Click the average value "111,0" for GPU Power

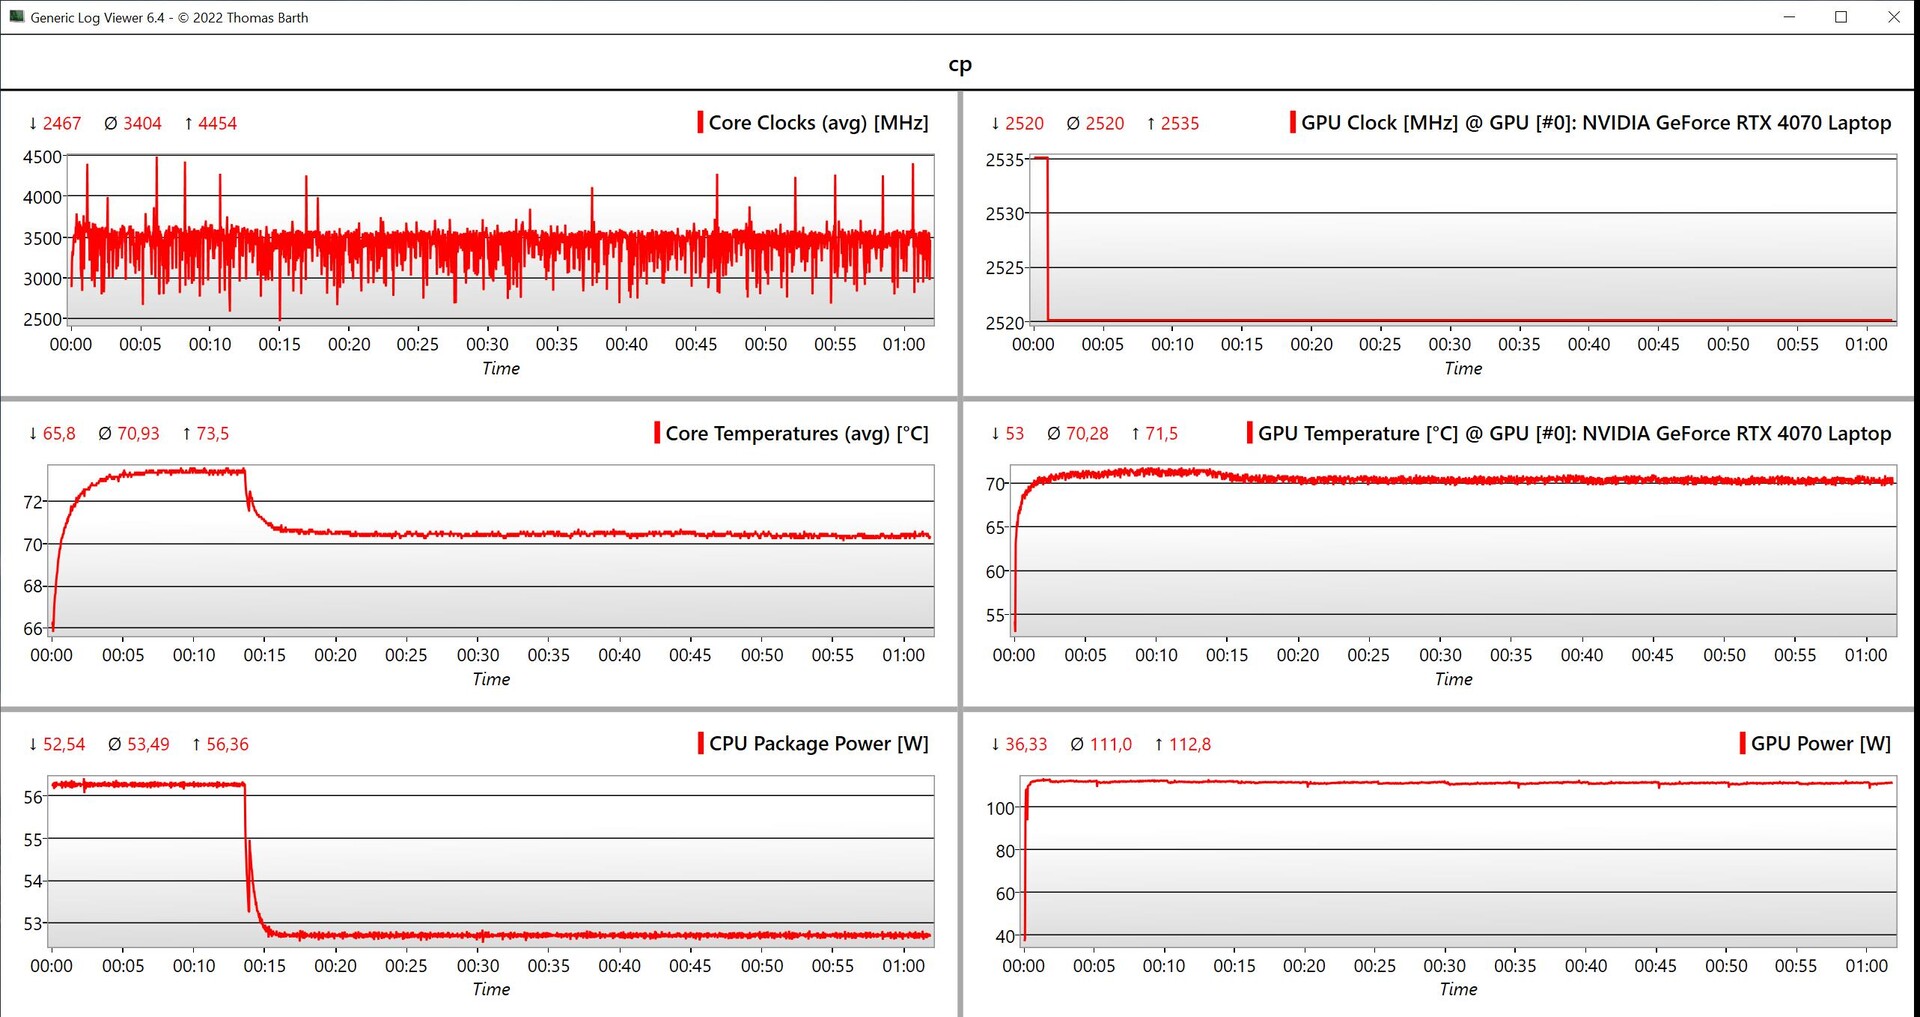[1111, 745]
